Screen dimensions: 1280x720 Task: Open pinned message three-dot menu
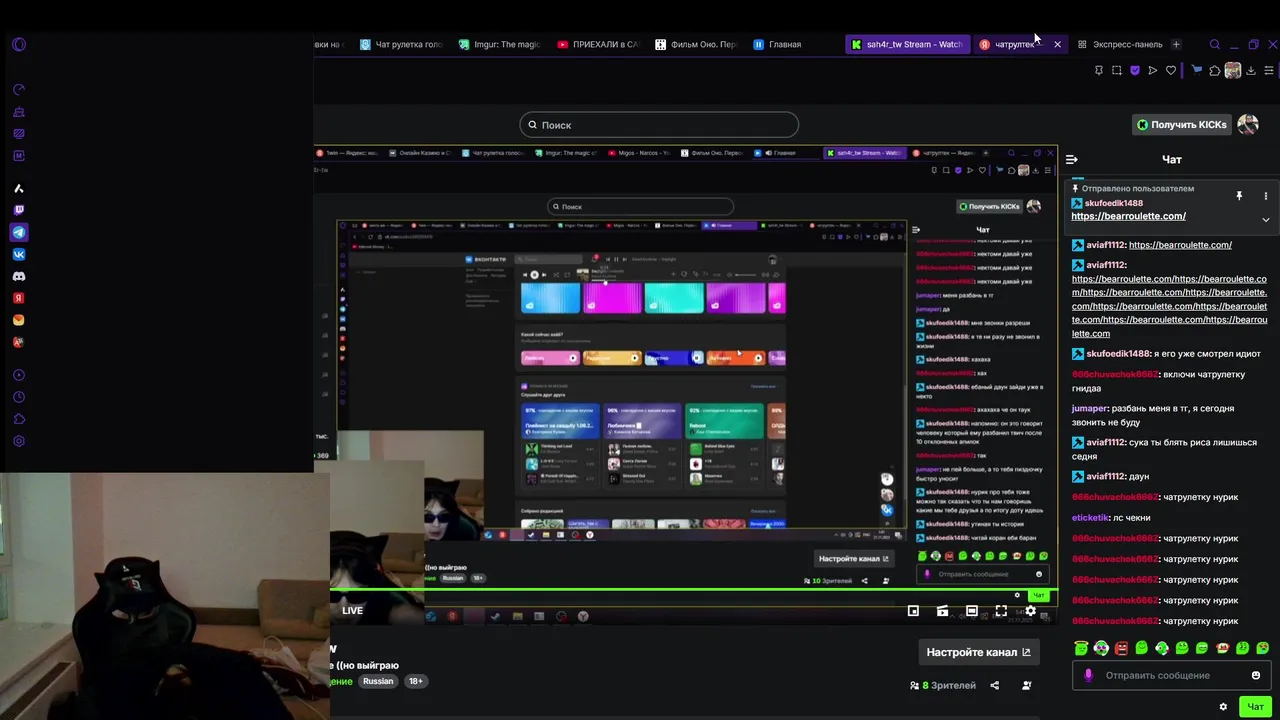[1265, 196]
